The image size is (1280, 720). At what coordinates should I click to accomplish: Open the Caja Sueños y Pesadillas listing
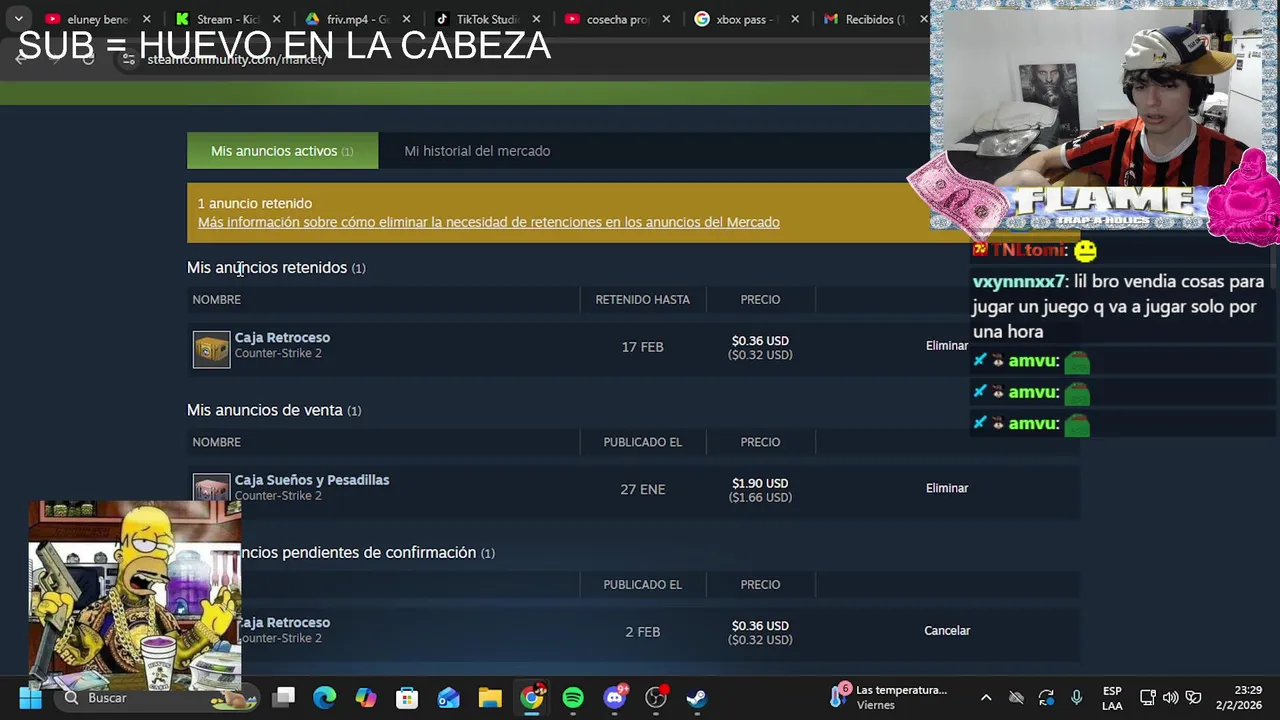click(311, 480)
